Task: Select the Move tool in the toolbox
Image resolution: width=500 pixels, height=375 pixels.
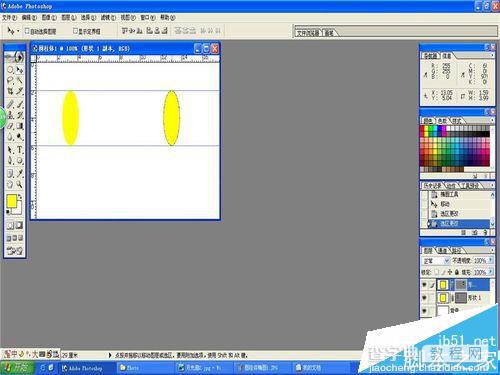Action: [20, 70]
